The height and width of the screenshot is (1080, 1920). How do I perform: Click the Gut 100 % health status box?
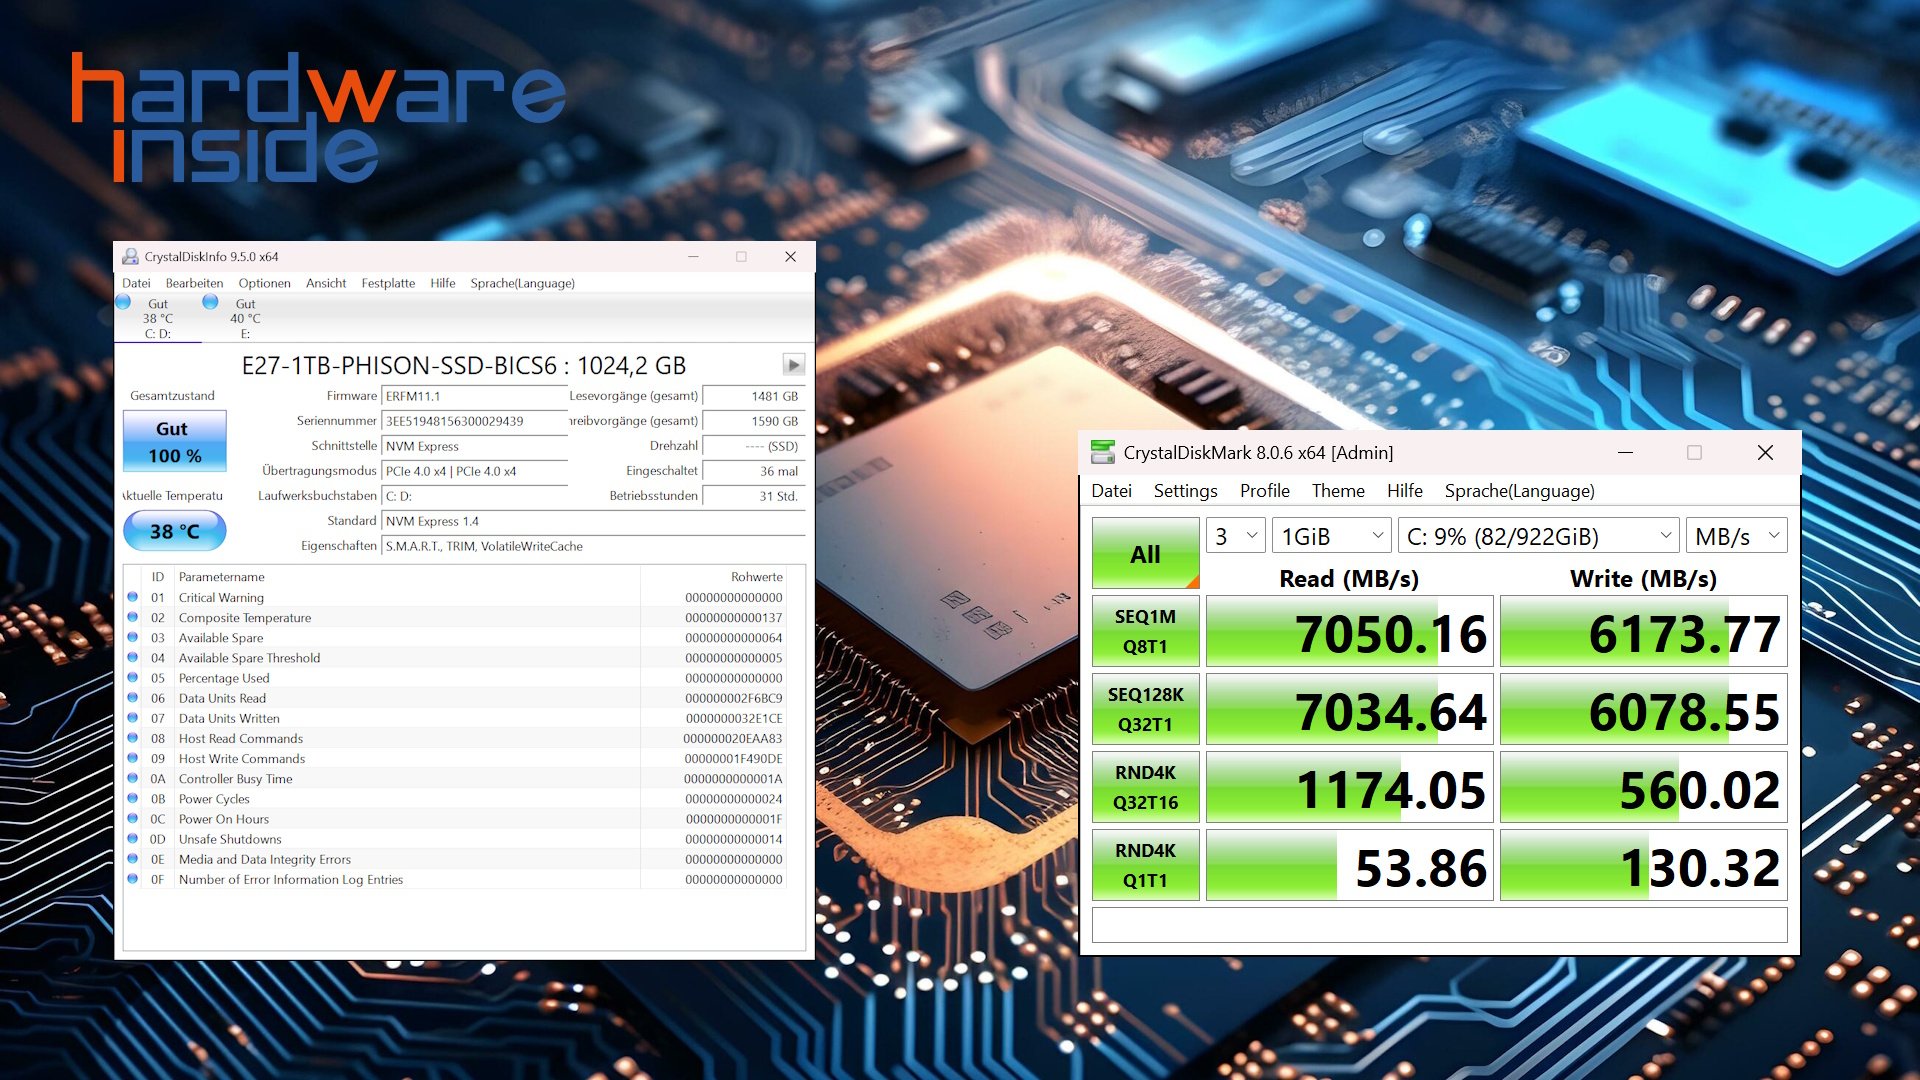(x=175, y=441)
